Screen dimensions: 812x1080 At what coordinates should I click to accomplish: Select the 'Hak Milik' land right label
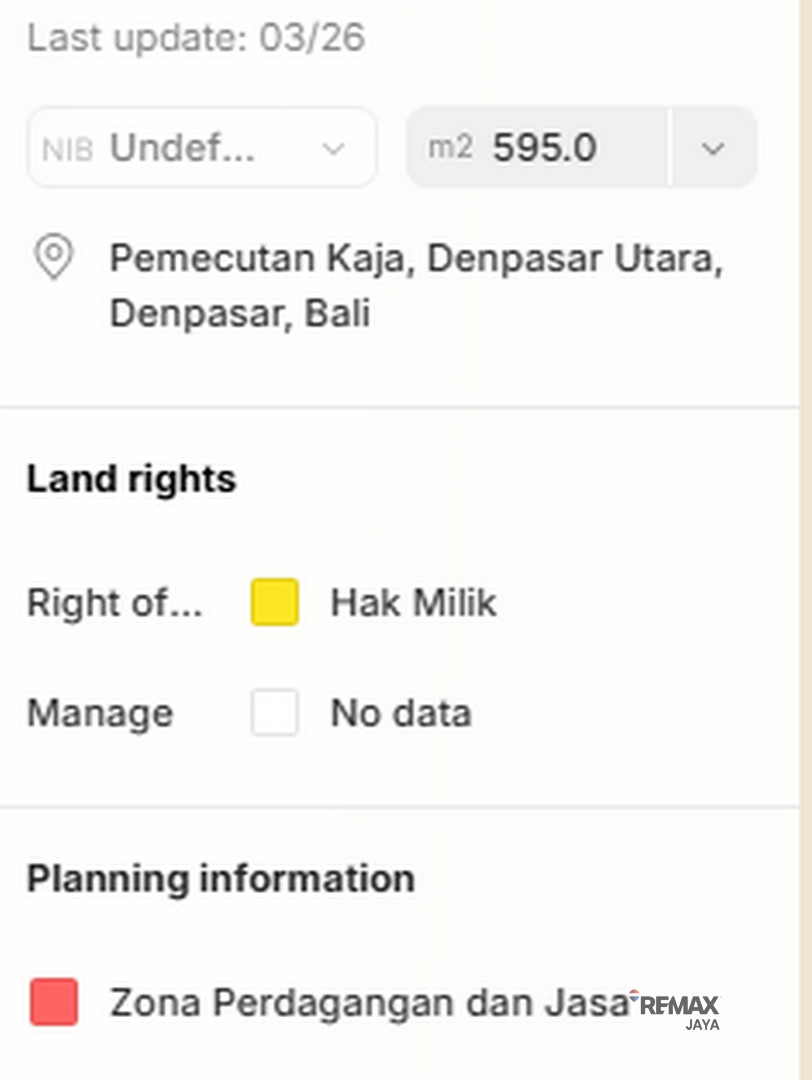pyautogui.click(x=413, y=603)
